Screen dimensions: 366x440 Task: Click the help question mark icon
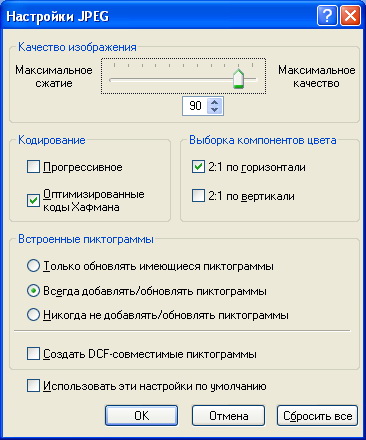[327, 16]
